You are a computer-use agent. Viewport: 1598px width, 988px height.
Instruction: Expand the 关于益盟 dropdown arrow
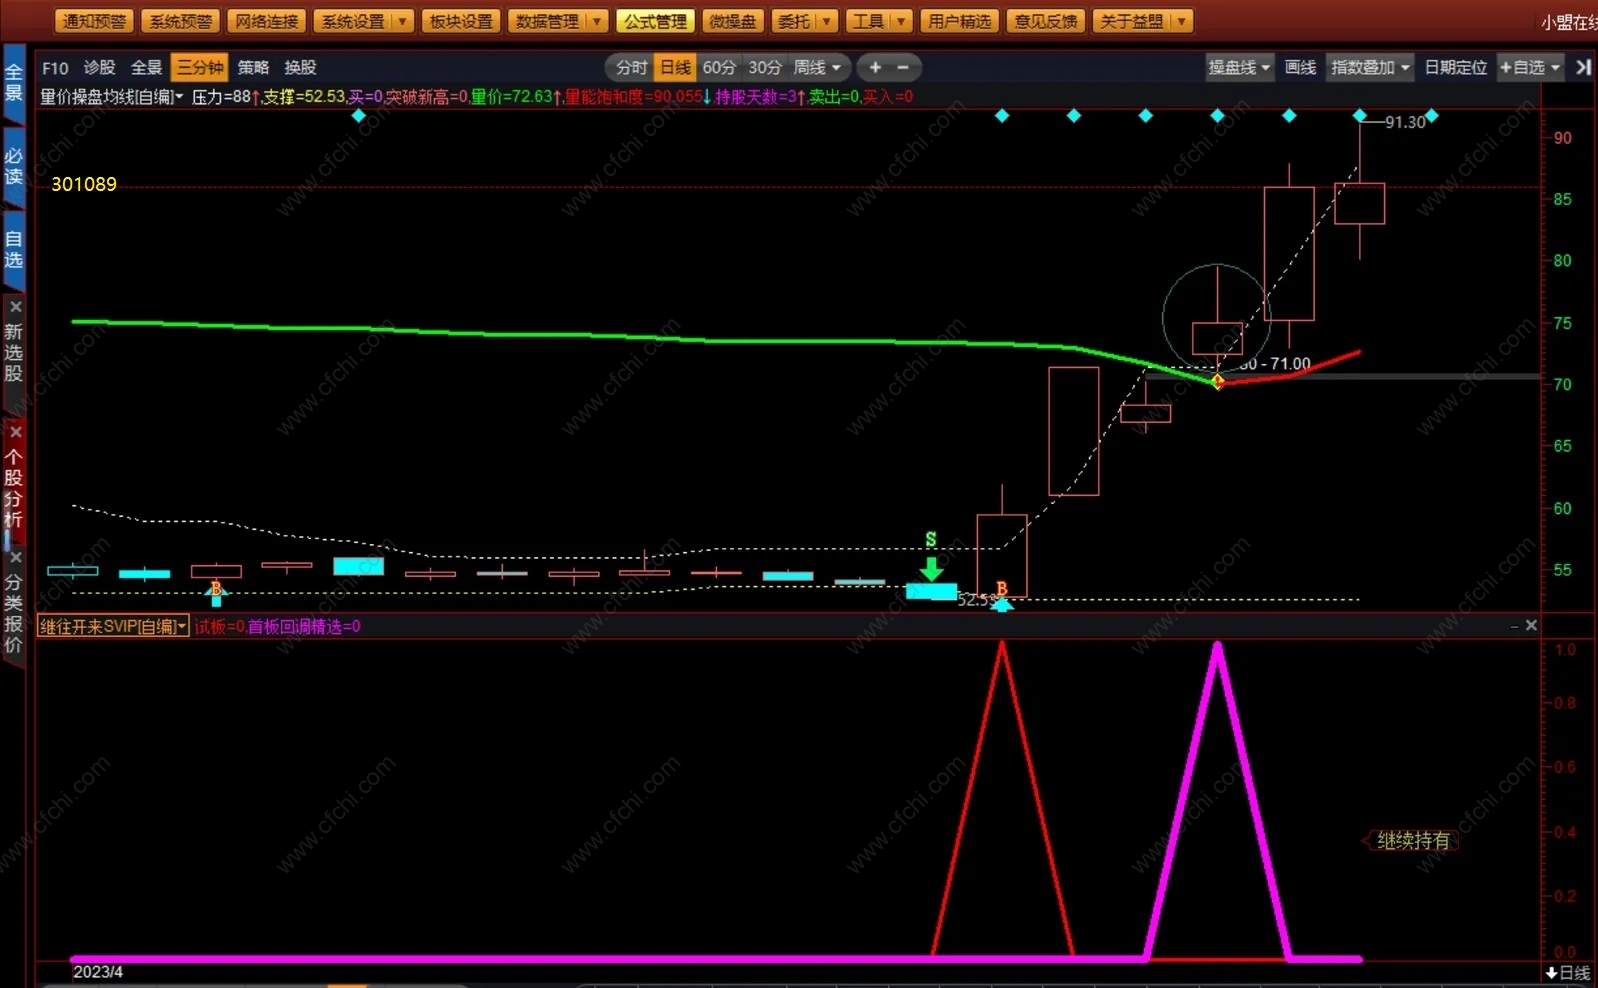[1182, 21]
